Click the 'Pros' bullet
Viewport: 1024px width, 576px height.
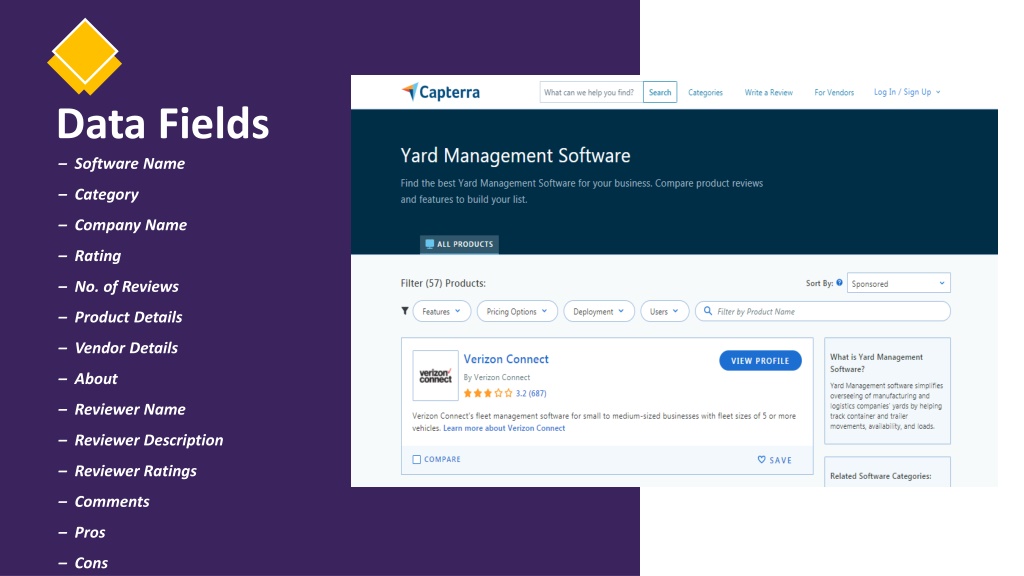click(x=90, y=532)
